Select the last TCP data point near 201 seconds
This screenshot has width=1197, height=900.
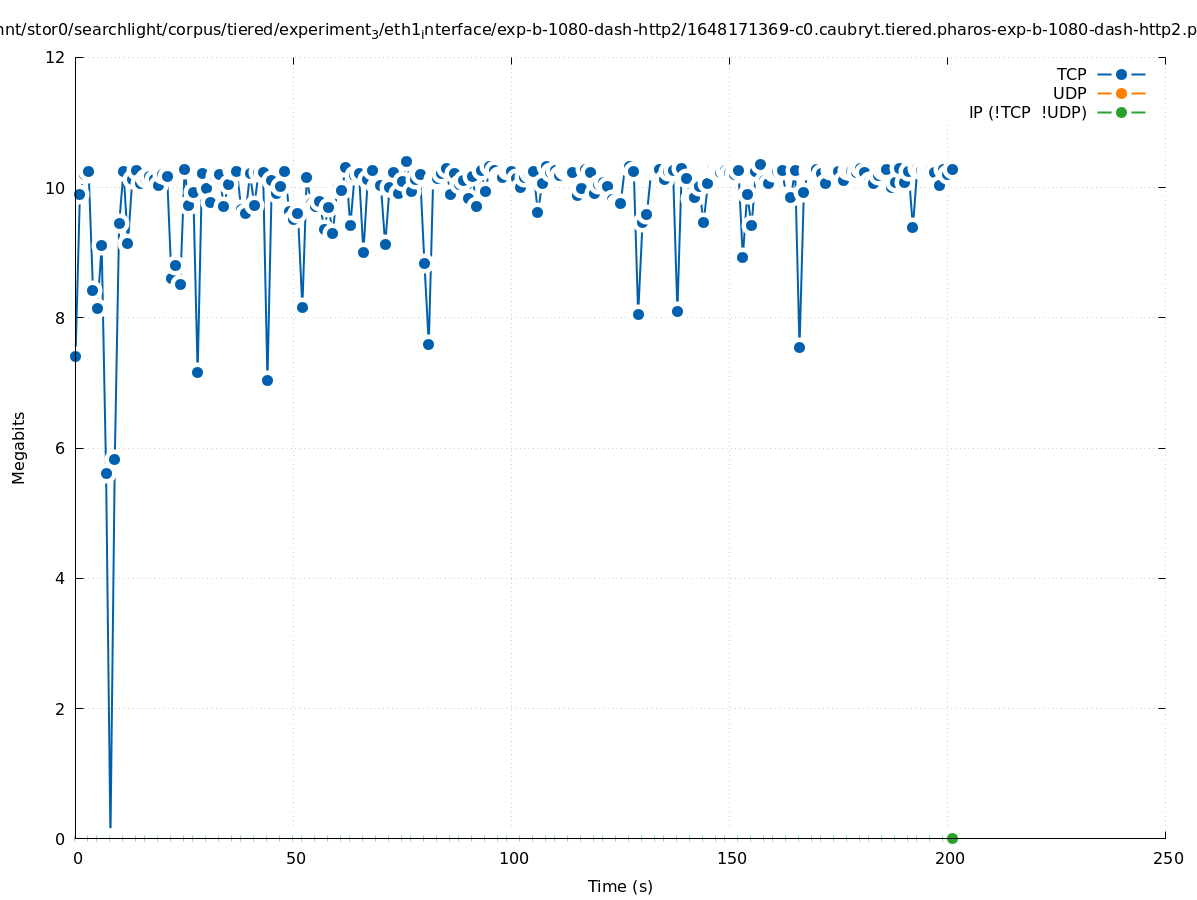(952, 169)
